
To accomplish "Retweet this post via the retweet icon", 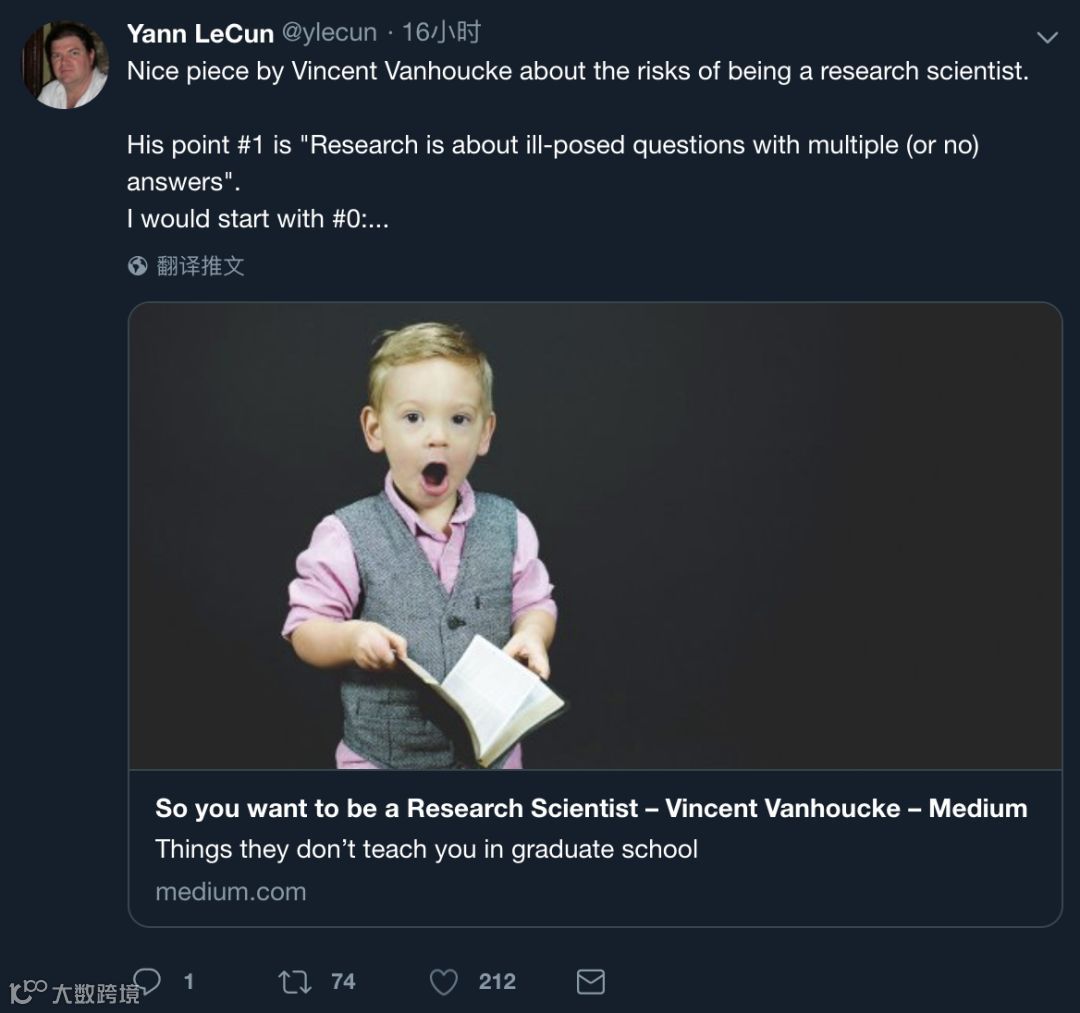I will (294, 982).
